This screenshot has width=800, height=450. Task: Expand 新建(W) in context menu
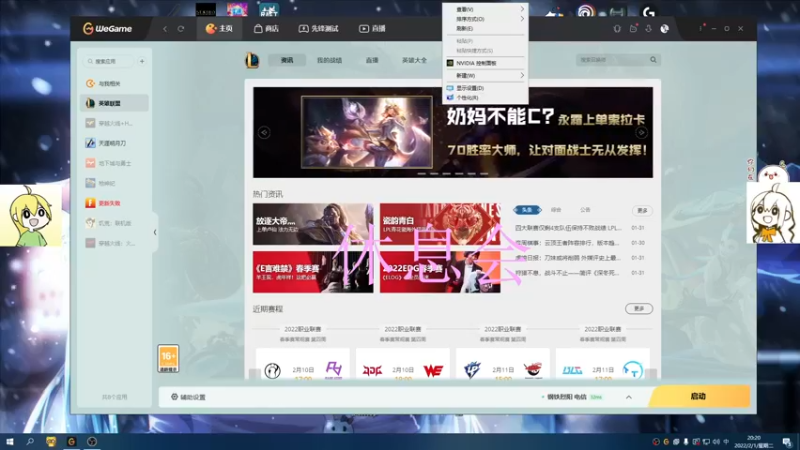(485, 76)
